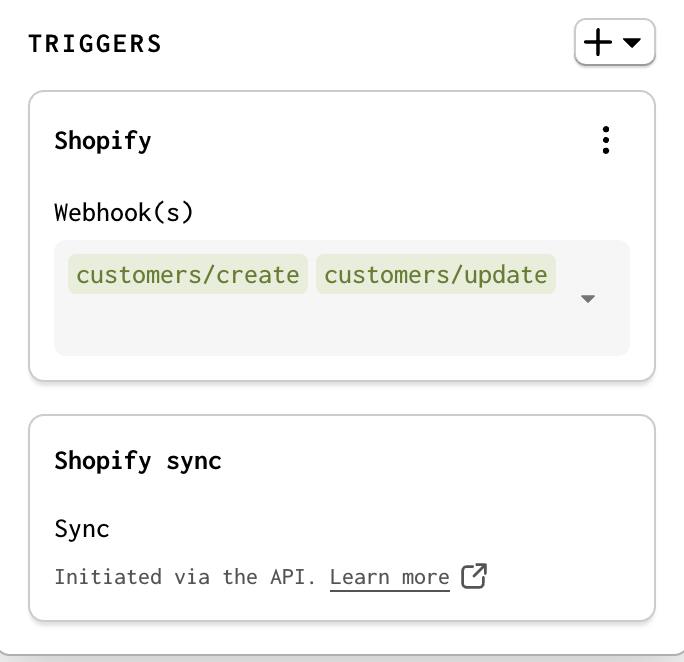Open the Shopify trigger three-dot menu

605,140
